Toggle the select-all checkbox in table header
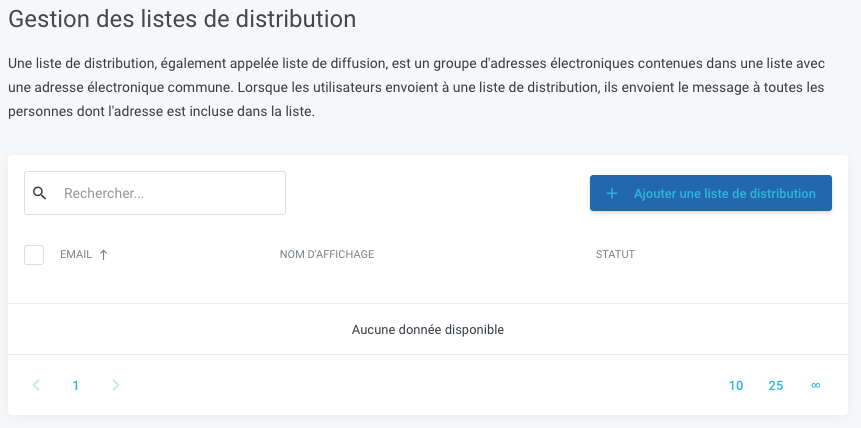The width and height of the screenshot is (861, 428). [x=34, y=255]
